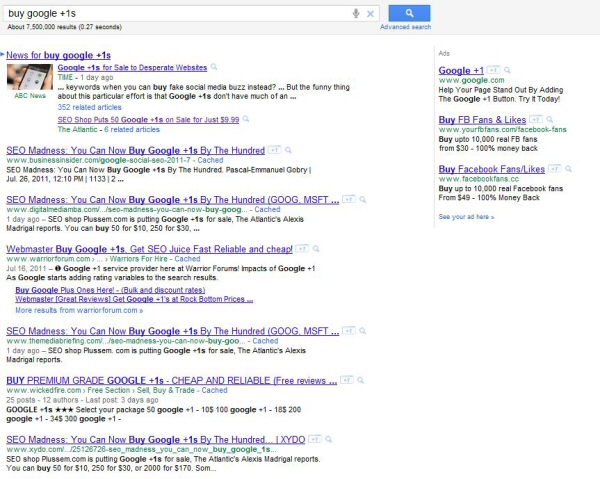Click 'About 7,500,000 results' count text
The width and height of the screenshot is (600, 479).
pyautogui.click(x=65, y=27)
